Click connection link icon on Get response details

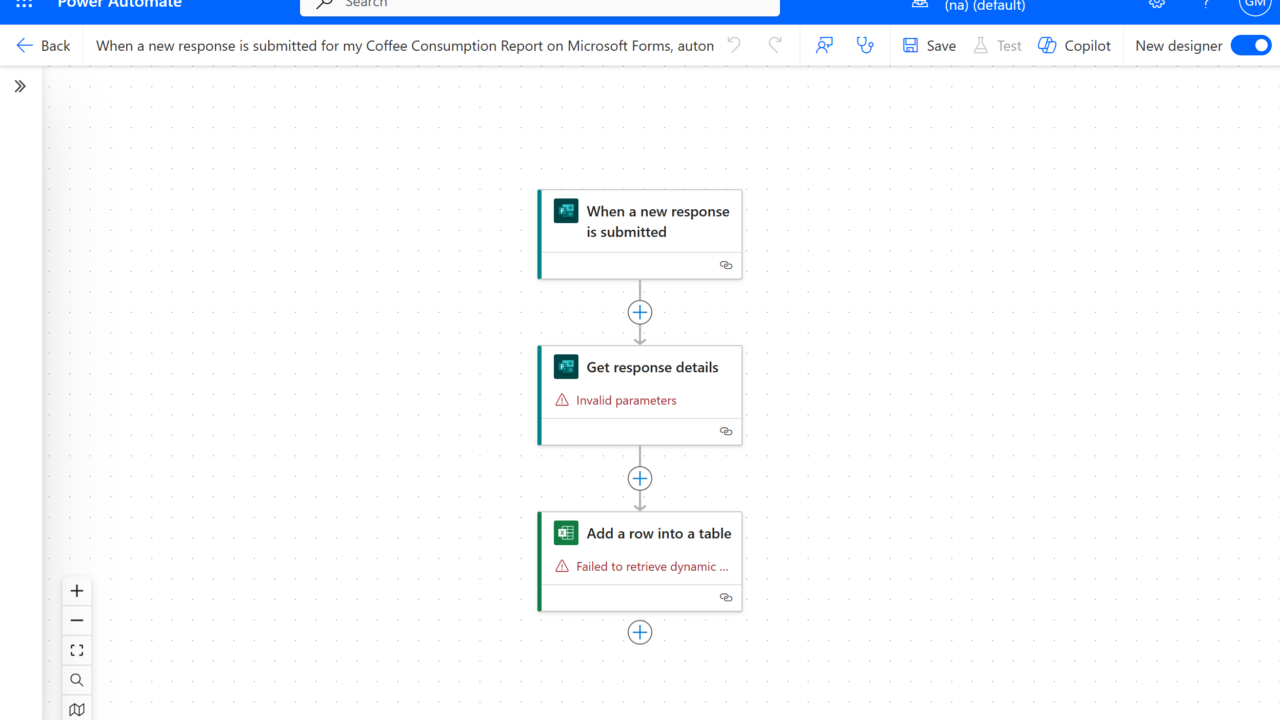[726, 431]
